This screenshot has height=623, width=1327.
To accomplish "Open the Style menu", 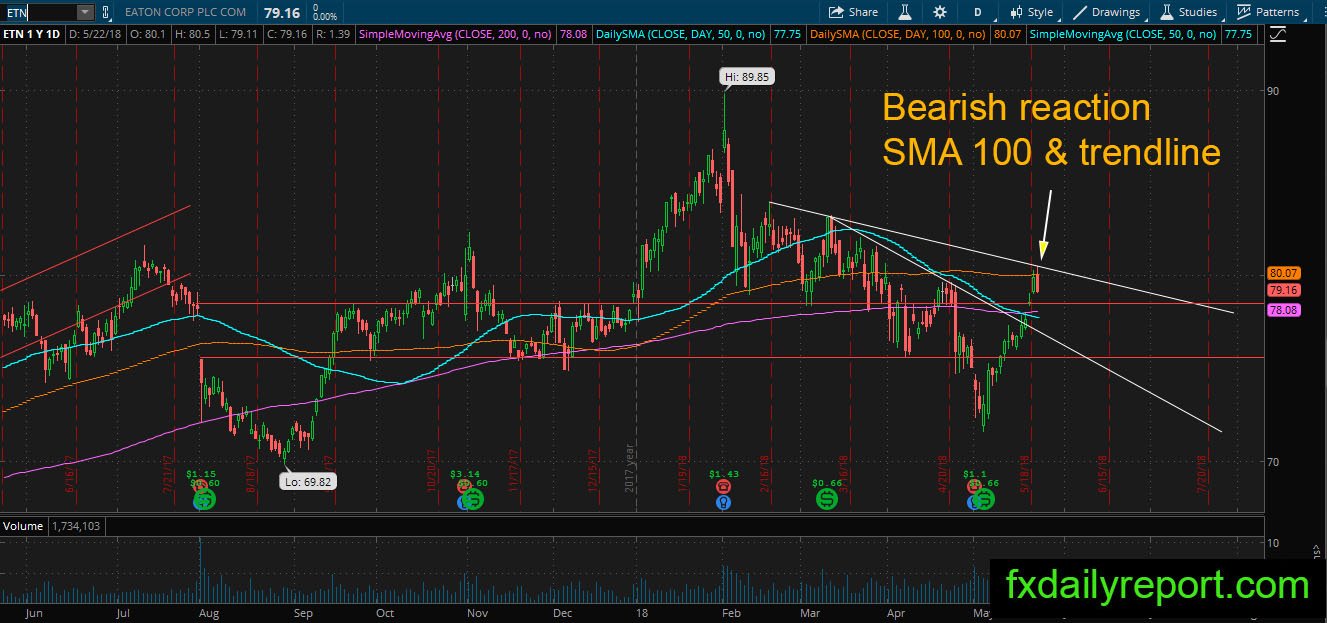I will pyautogui.click(x=1031, y=12).
